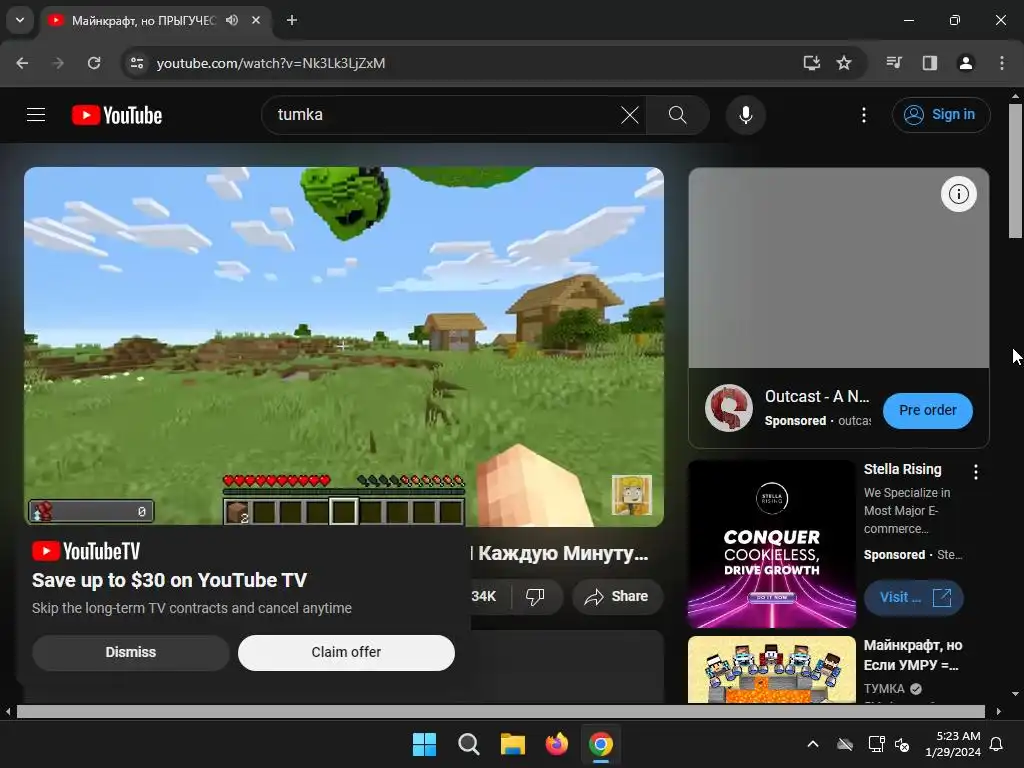Open Chrome three-dot menu
Screen dimensions: 1024x768
point(1001,63)
